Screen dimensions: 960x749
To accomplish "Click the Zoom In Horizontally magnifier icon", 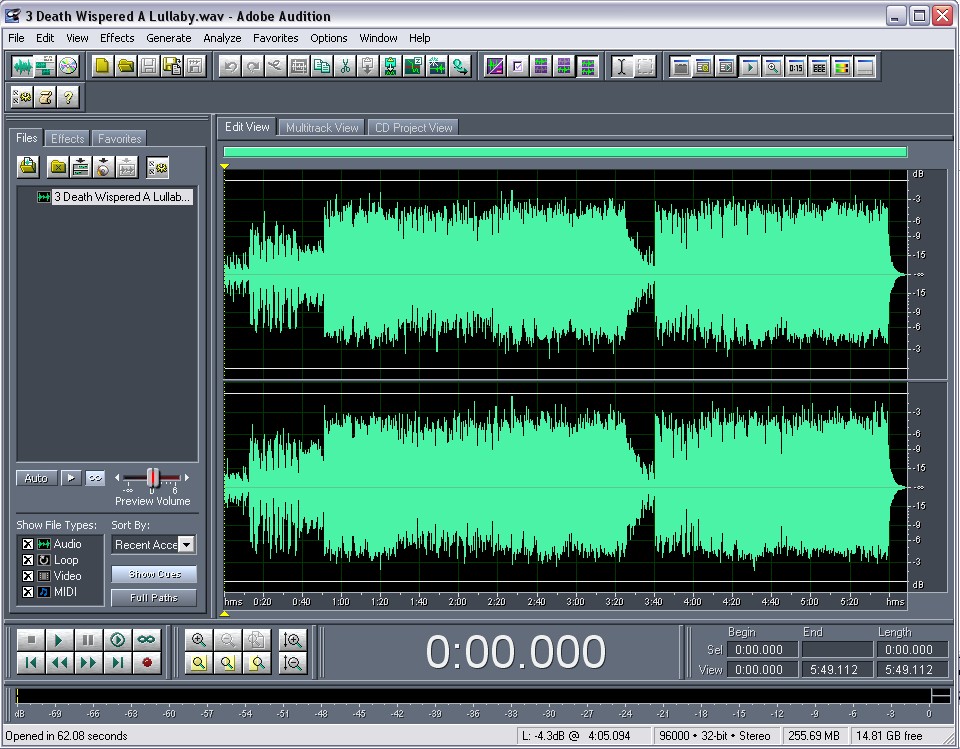I will pos(199,640).
